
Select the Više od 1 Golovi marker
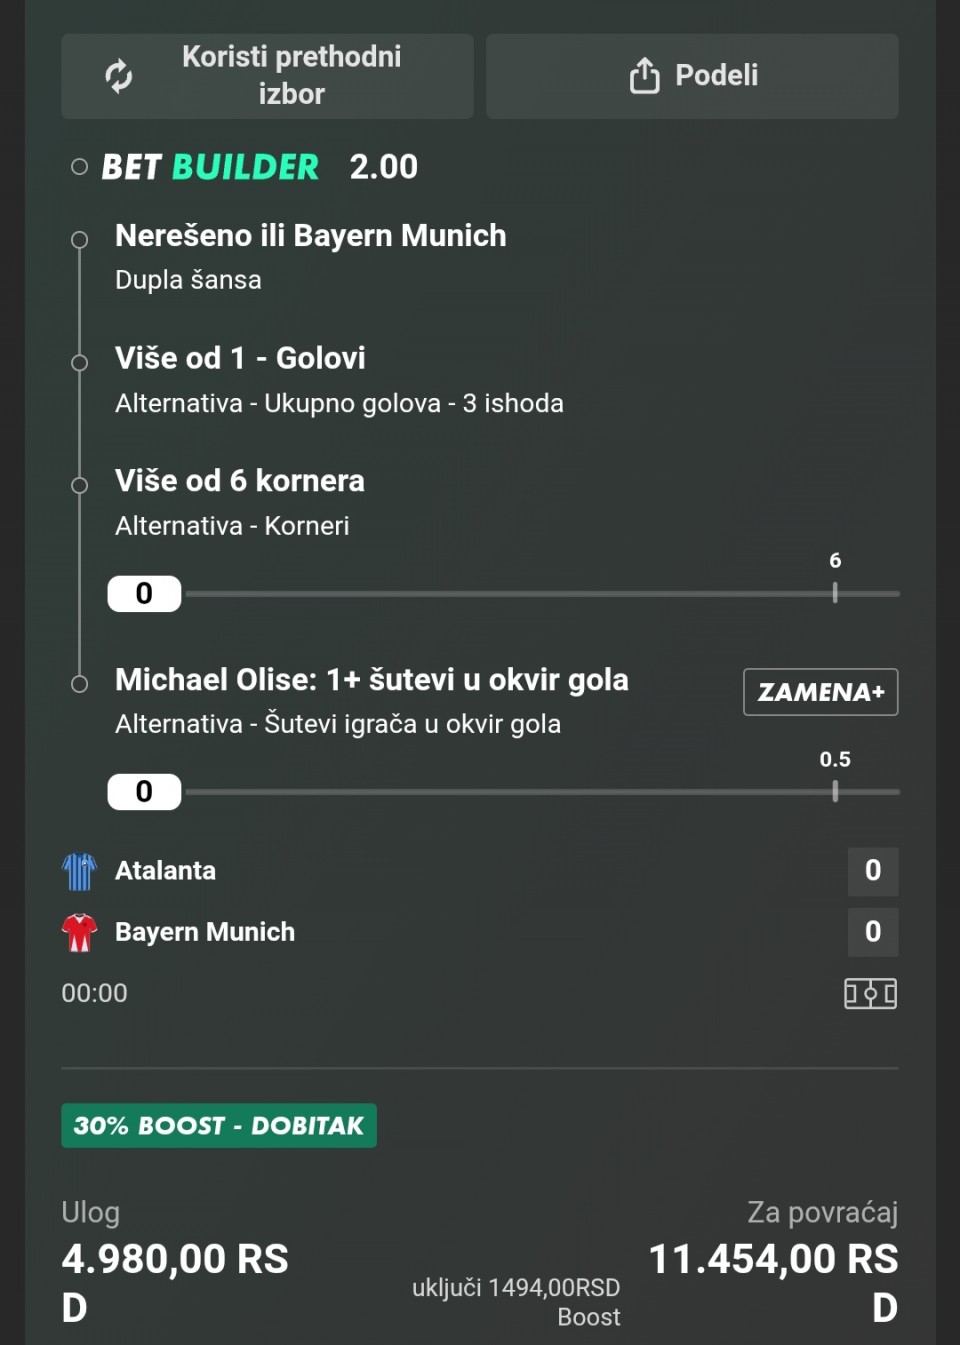point(79,363)
